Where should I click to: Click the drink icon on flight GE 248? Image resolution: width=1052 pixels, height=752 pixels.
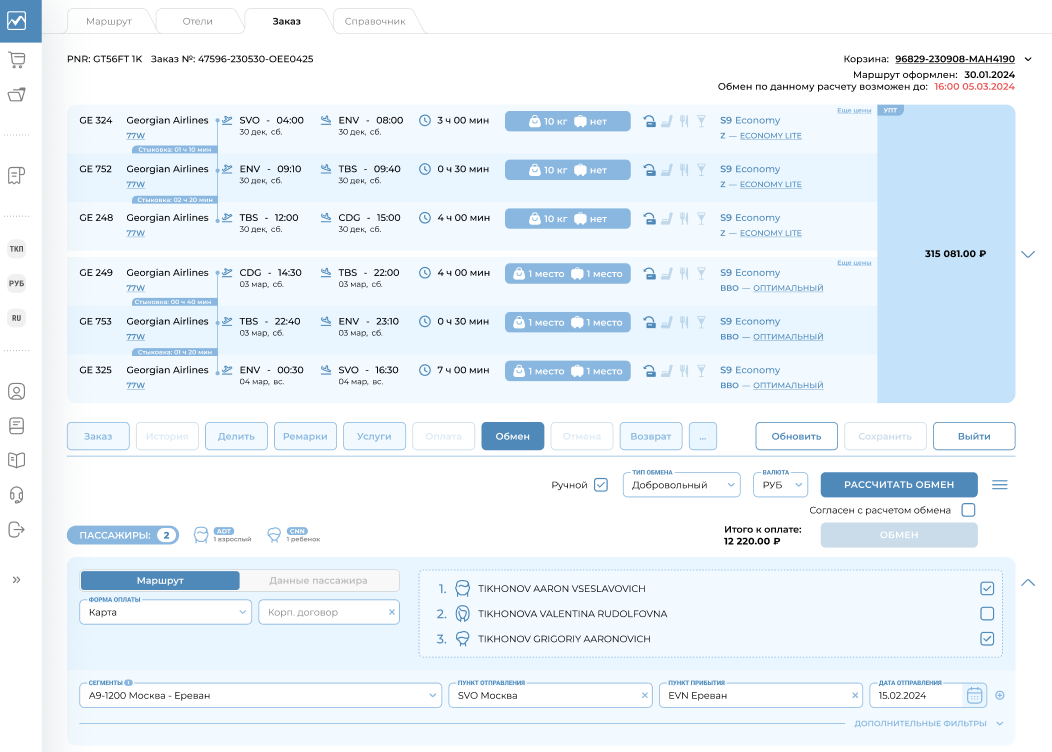pos(700,218)
